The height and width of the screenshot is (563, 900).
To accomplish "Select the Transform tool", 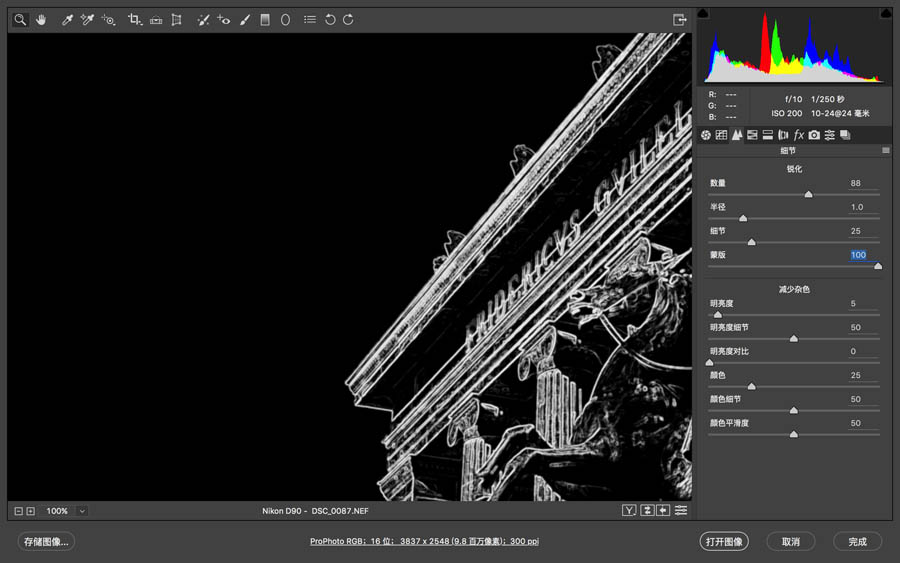I will coord(176,20).
